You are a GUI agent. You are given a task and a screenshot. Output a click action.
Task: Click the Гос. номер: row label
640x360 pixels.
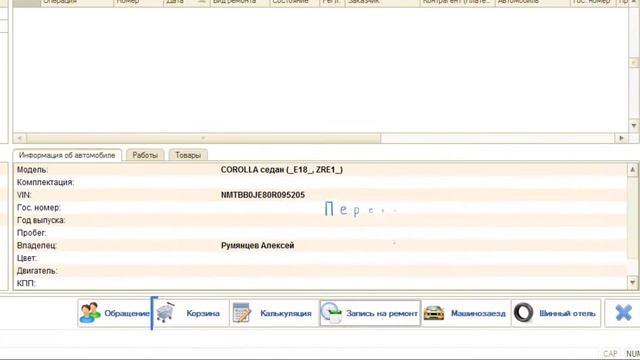39,208
